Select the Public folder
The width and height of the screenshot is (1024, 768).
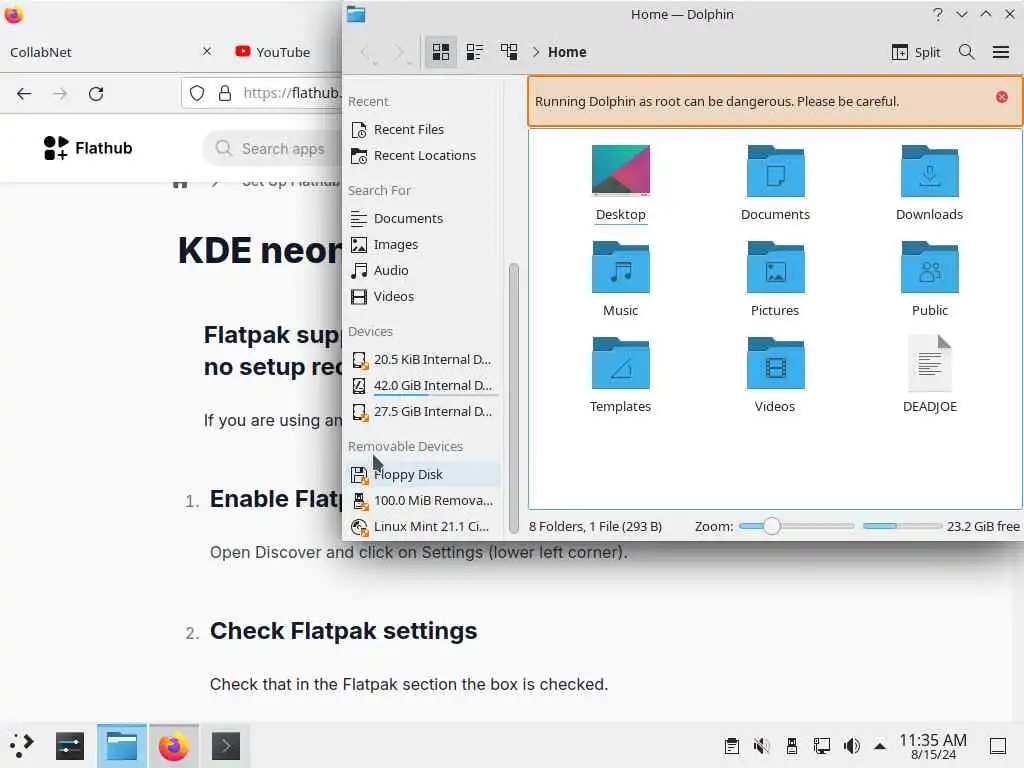(x=929, y=280)
